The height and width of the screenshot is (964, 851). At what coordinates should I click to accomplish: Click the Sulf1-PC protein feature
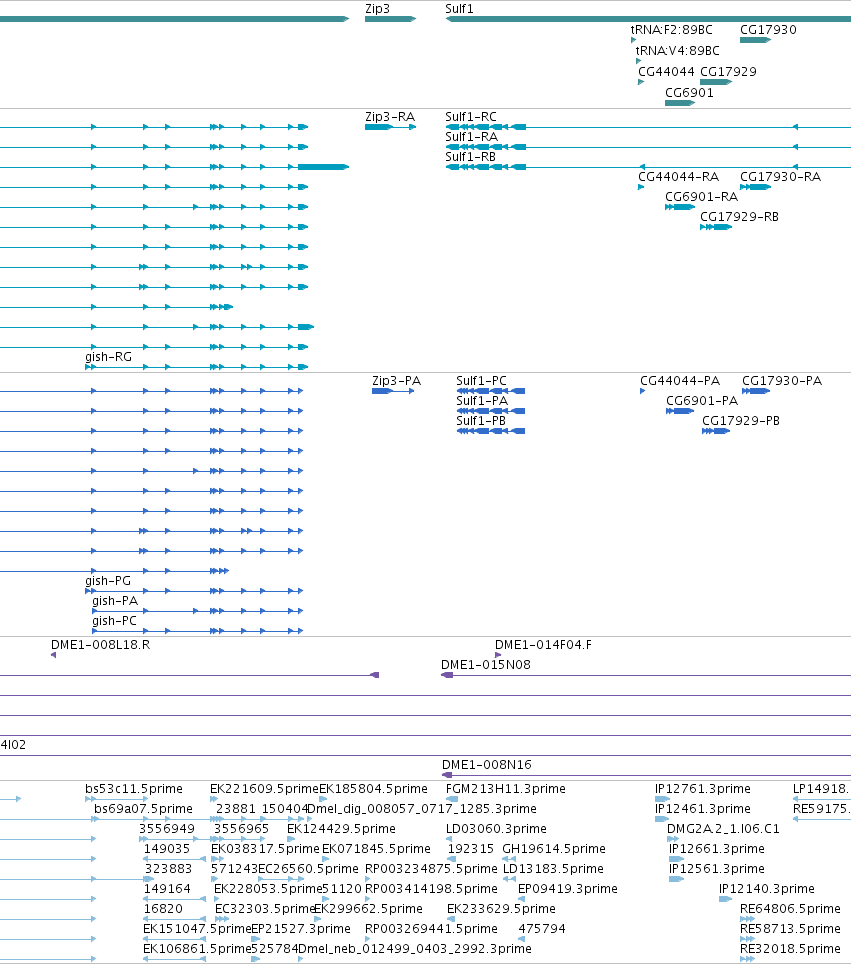click(x=491, y=391)
